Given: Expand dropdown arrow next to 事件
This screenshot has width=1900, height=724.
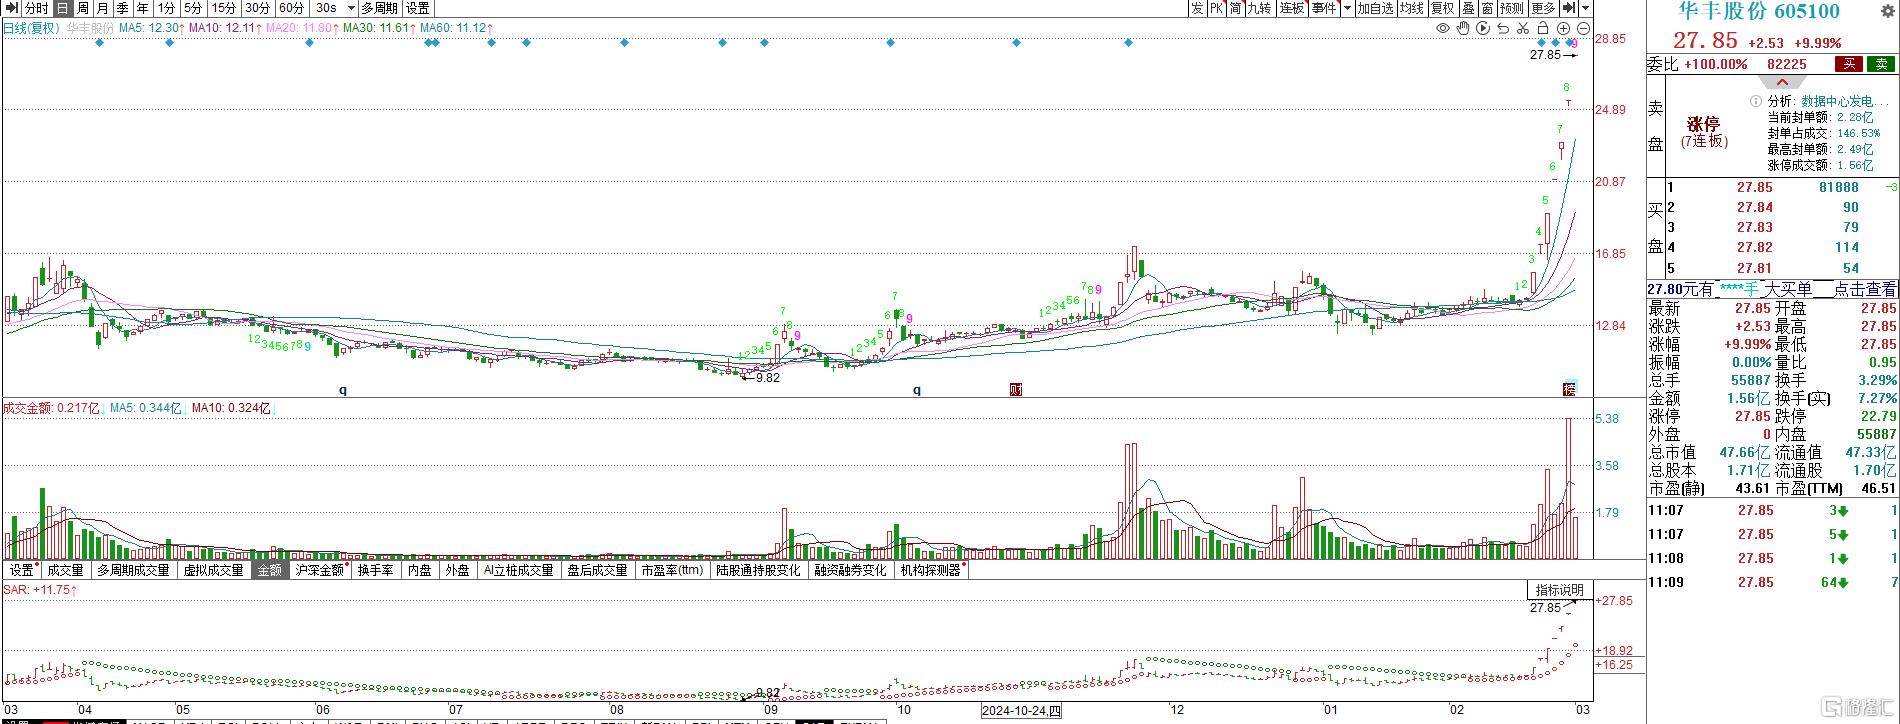Looking at the screenshot, I should point(1347,8).
